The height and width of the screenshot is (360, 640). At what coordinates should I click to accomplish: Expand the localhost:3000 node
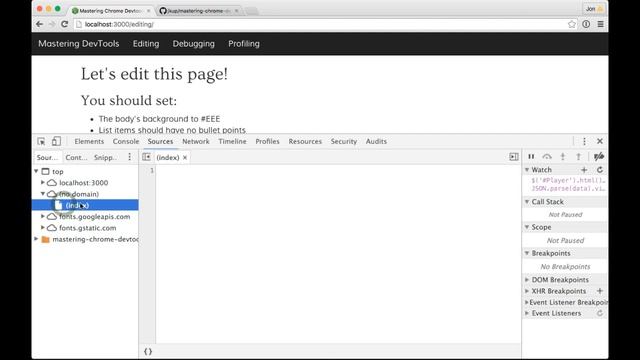tap(42, 182)
